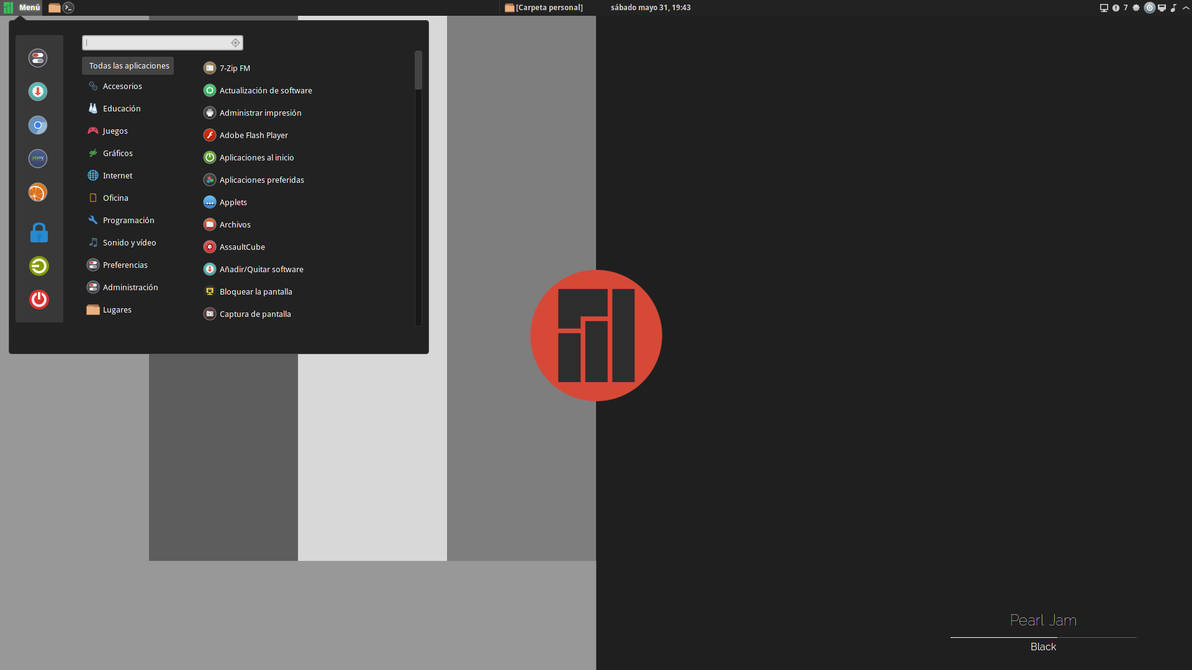
Task: Open the Administración category
Action: point(130,287)
